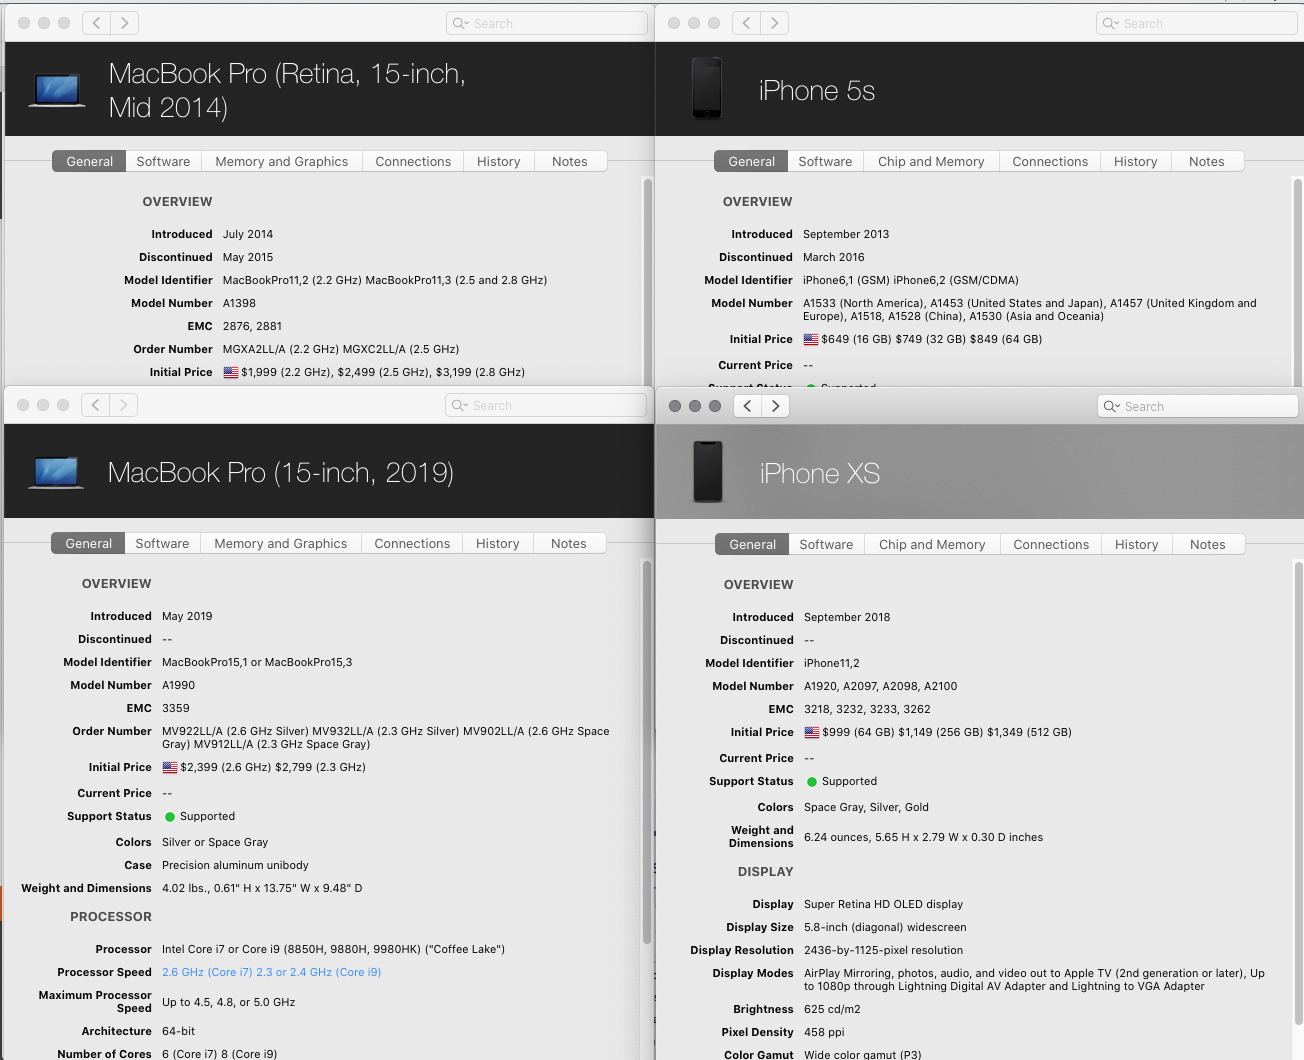1304x1060 pixels.
Task: Focus the search field in iPhone XS window
Action: tap(1198, 406)
